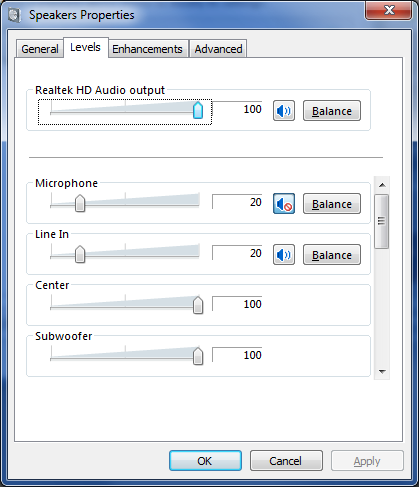Mute the Line In speaker icon
Screen dimensions: 419x487
284,255
